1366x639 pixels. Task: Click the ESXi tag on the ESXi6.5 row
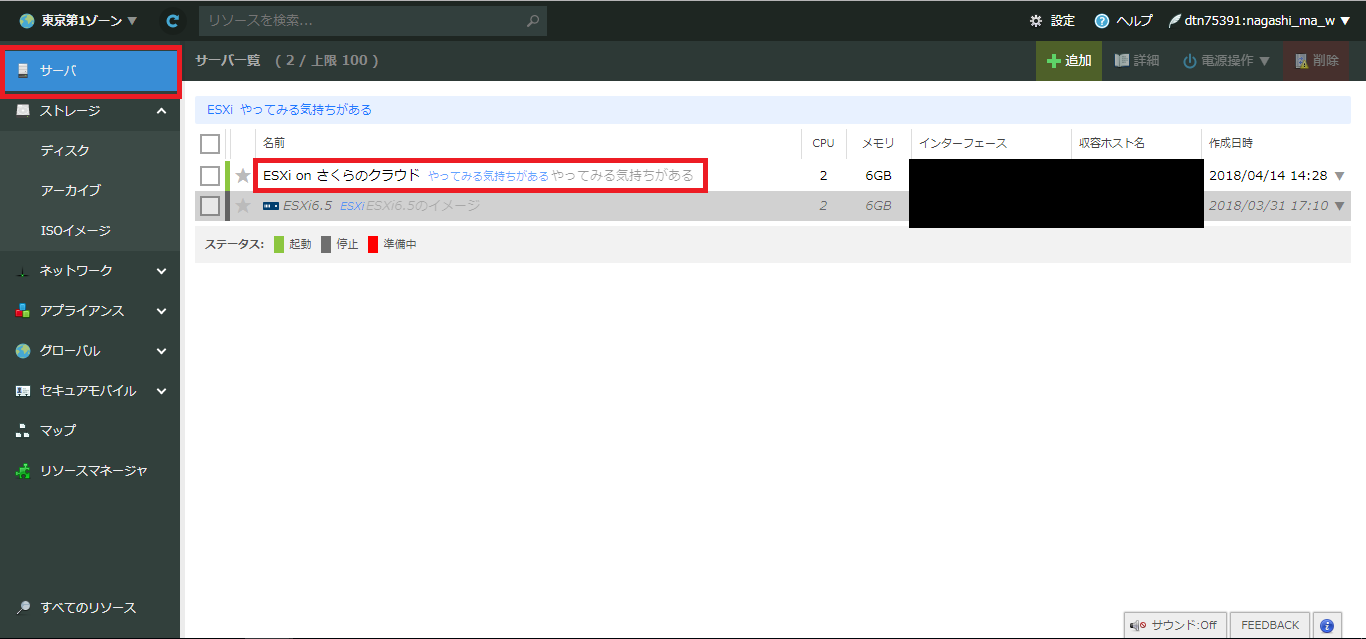(352, 206)
